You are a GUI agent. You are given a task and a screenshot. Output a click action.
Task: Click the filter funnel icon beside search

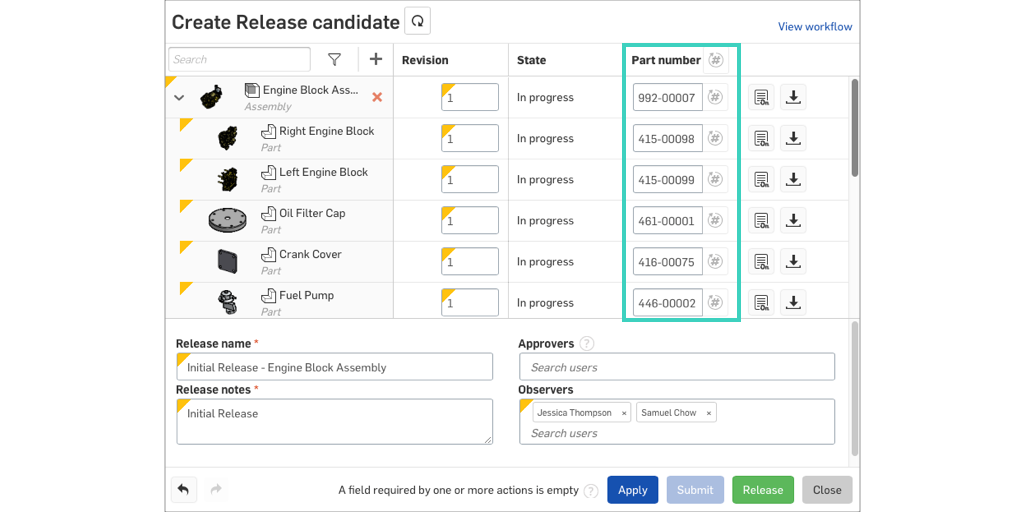335,60
